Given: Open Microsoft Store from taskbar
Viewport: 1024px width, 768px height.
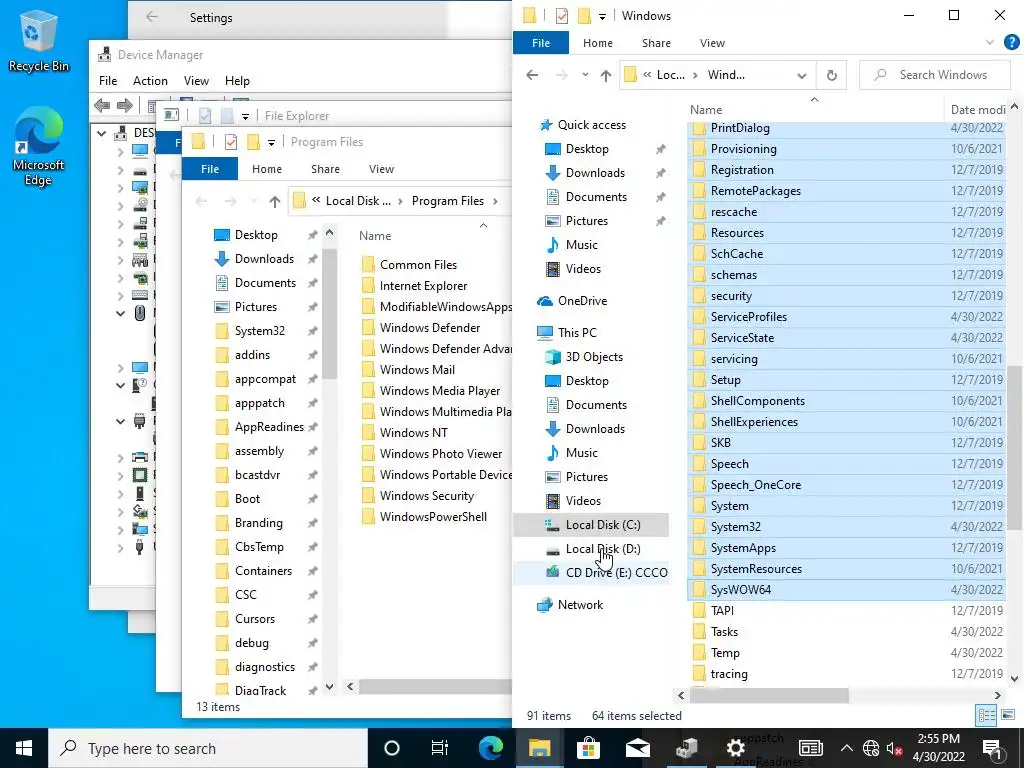Looking at the screenshot, I should [x=588, y=748].
